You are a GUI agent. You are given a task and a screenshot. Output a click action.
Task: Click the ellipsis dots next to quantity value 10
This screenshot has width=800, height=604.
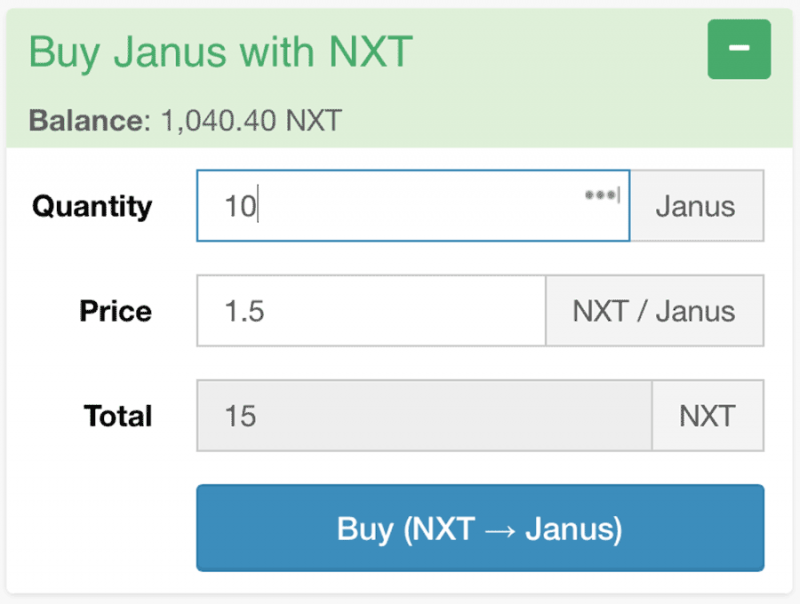click(x=599, y=196)
